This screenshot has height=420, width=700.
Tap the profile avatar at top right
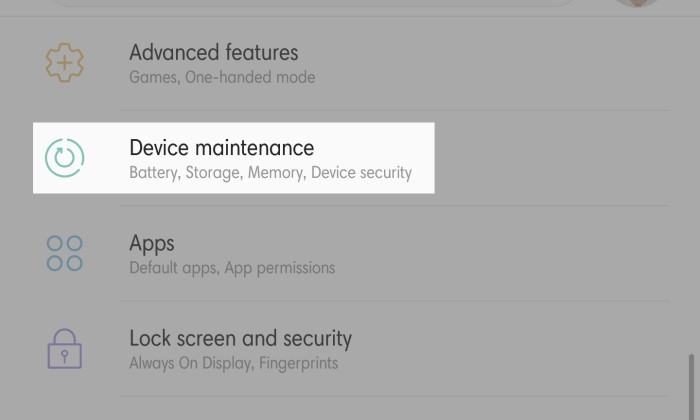click(x=637, y=4)
